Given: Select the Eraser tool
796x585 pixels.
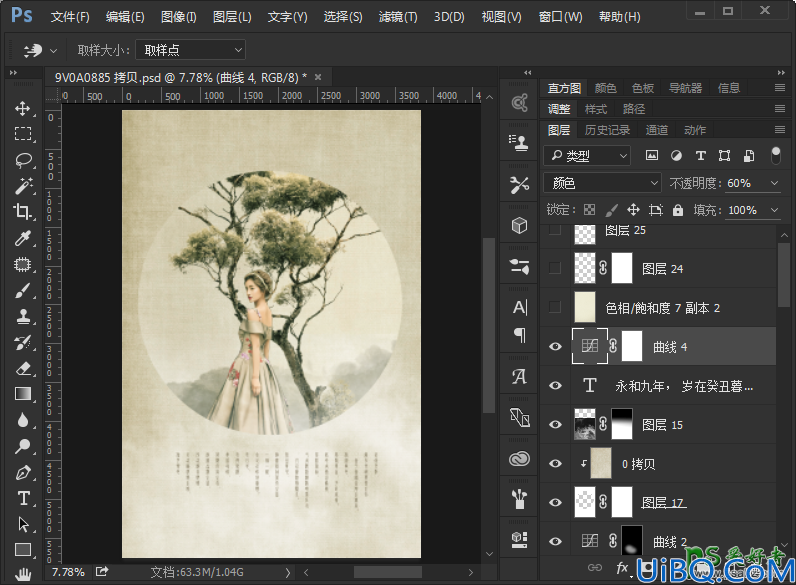Looking at the screenshot, I should pos(22,369).
